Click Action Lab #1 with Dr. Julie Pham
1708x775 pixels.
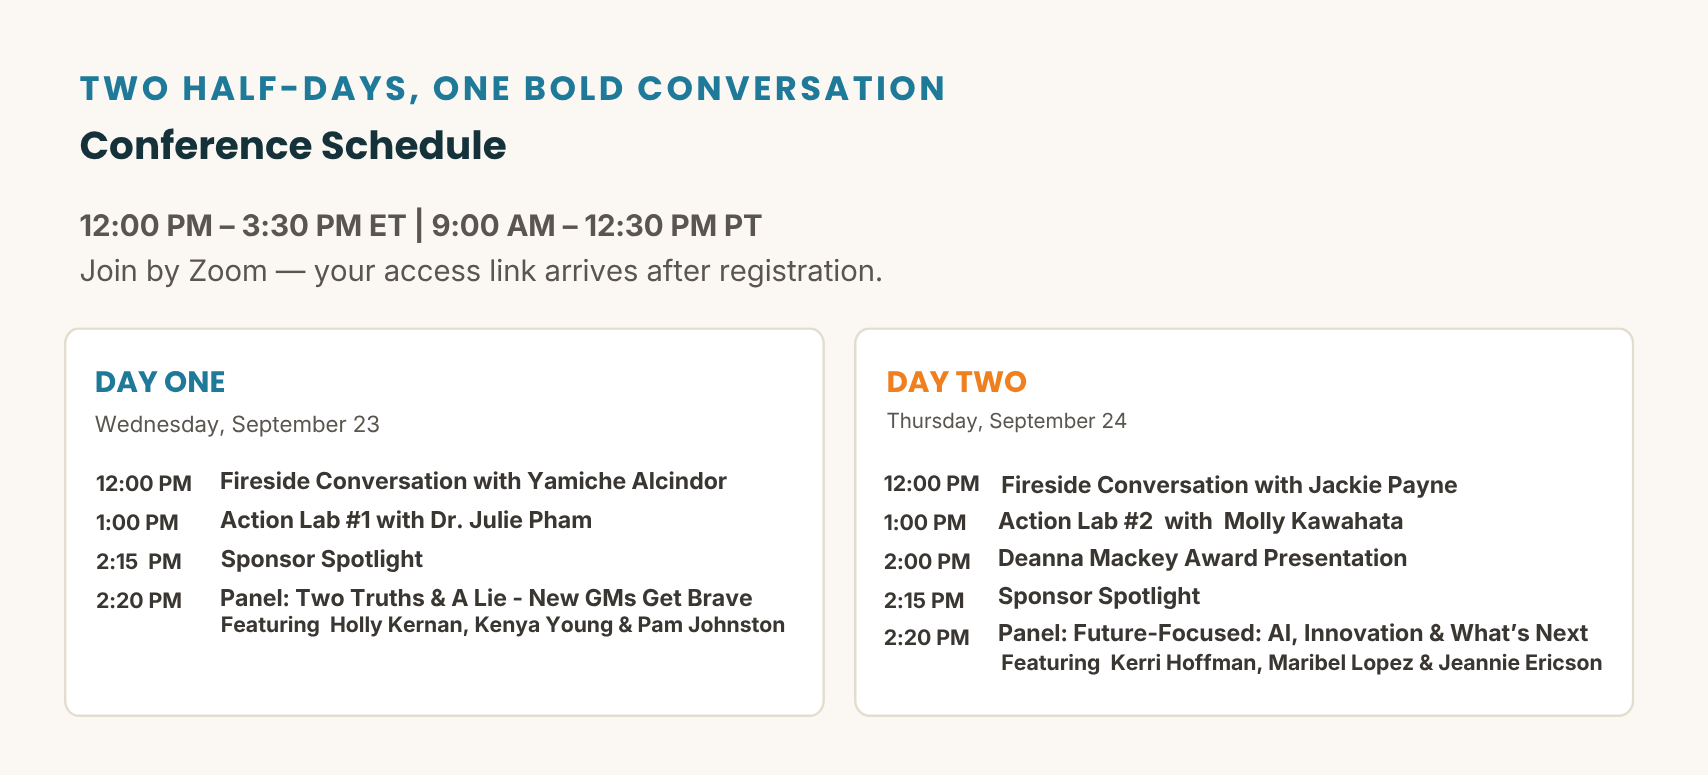pos(406,520)
